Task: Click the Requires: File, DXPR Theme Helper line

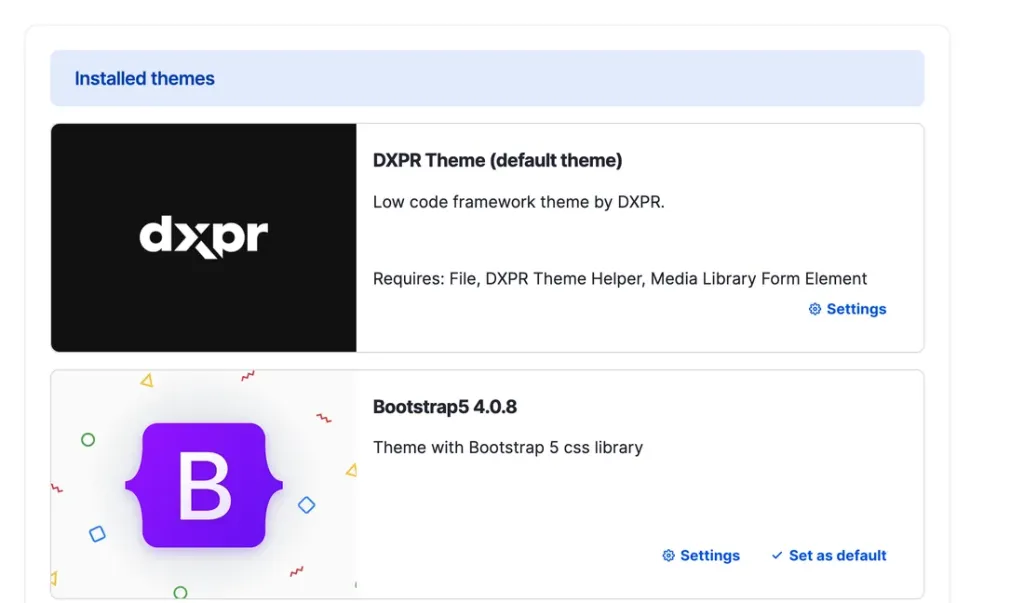Action: click(620, 279)
